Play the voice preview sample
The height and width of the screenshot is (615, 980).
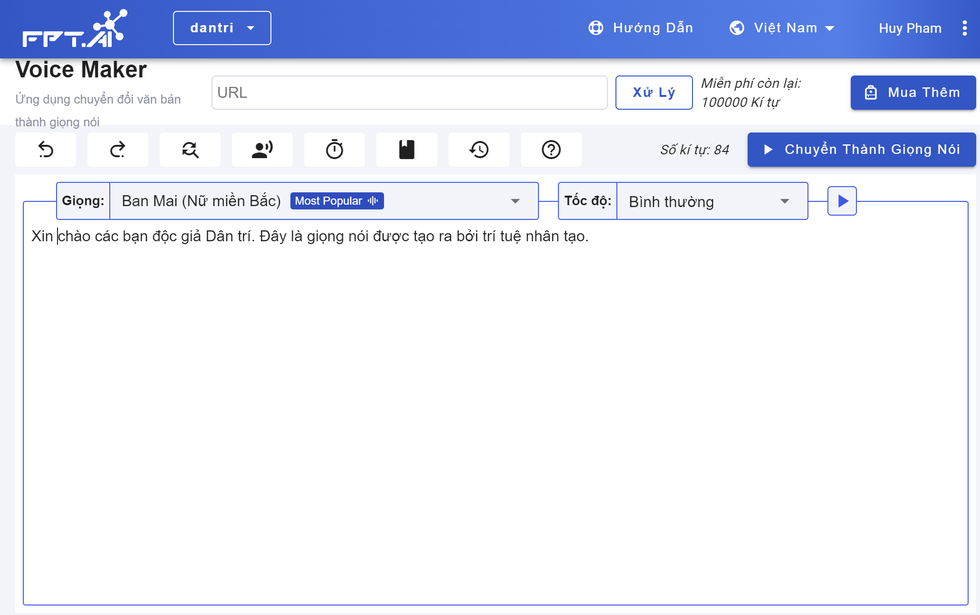click(x=842, y=201)
